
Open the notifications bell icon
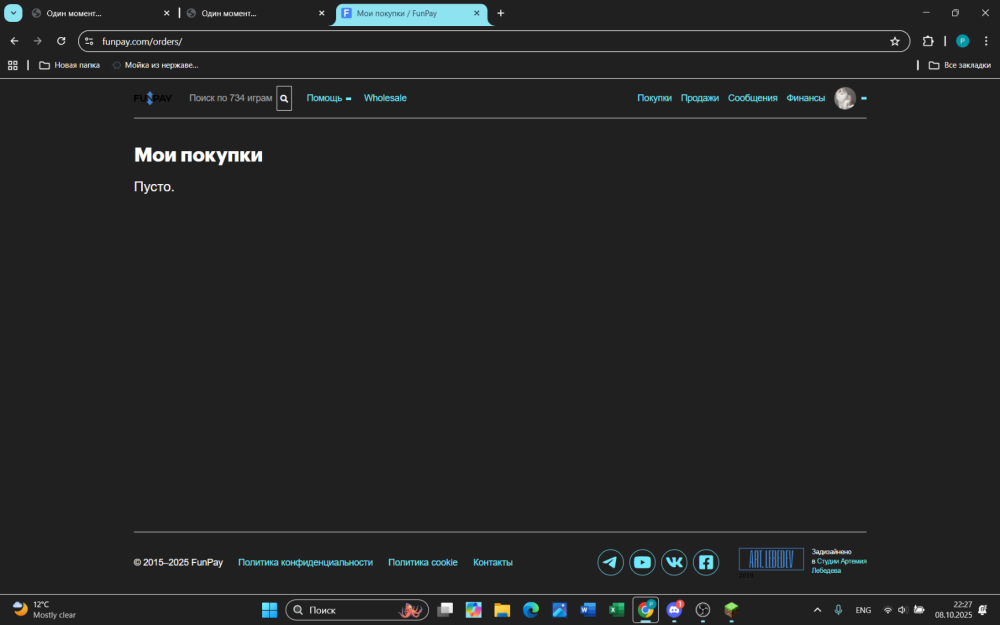tap(983, 610)
